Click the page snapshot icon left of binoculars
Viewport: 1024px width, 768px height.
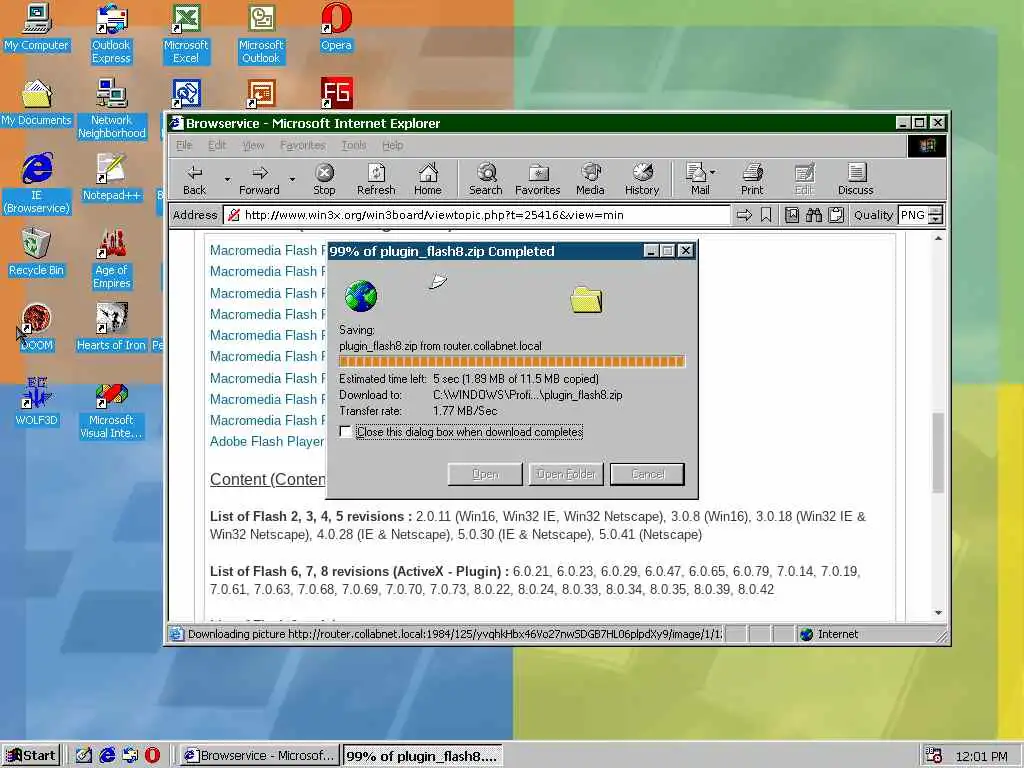pyautogui.click(x=792, y=215)
